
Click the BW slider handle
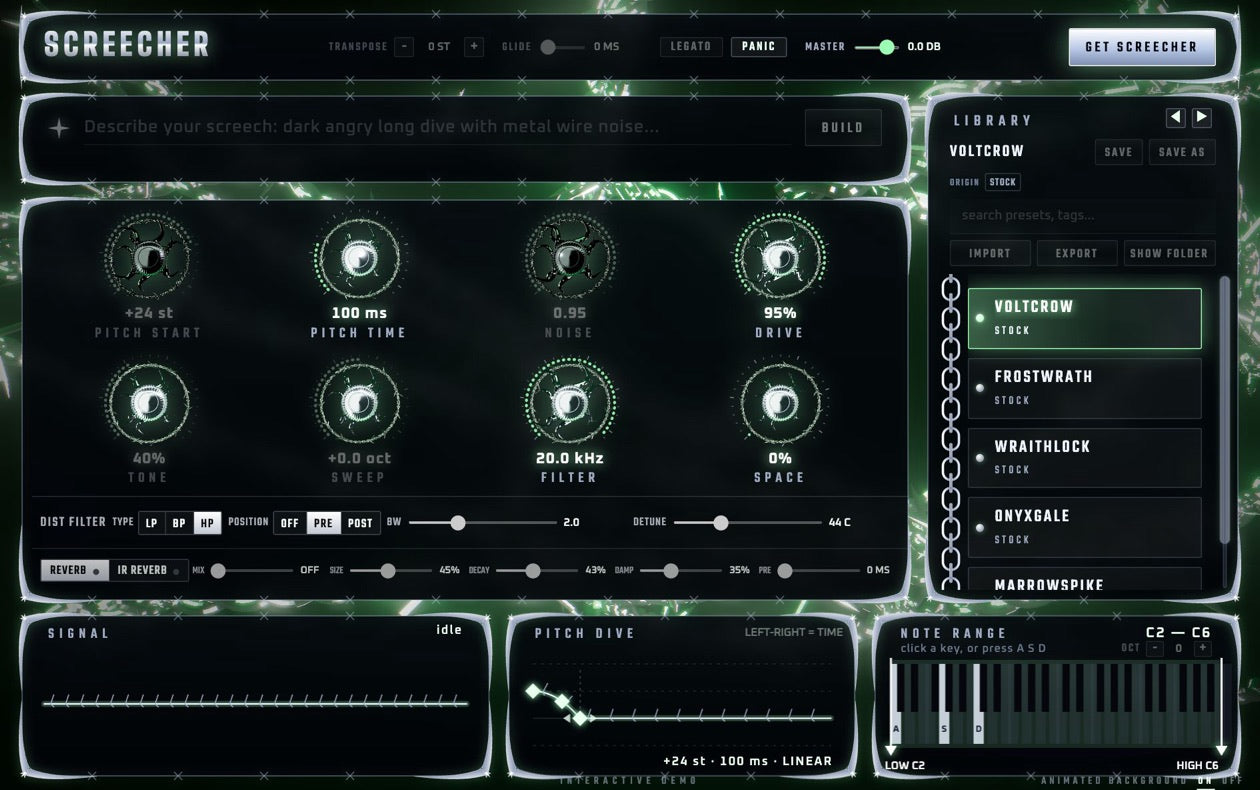click(458, 522)
